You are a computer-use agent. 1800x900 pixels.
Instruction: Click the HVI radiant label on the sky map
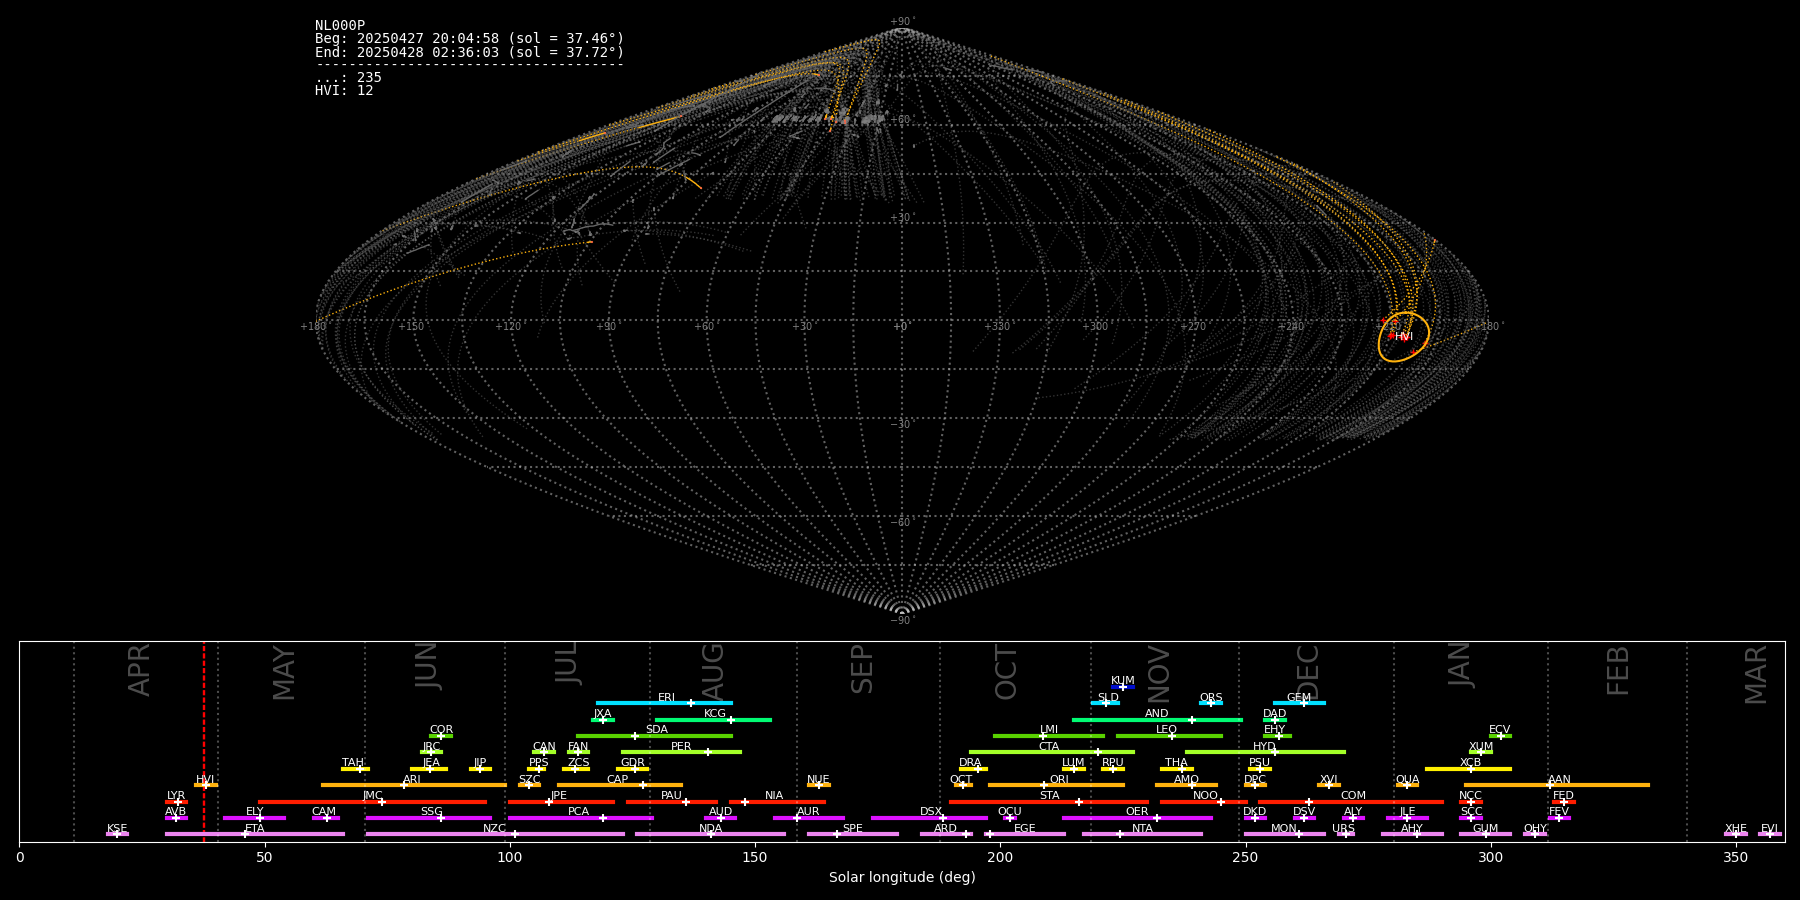point(1404,337)
